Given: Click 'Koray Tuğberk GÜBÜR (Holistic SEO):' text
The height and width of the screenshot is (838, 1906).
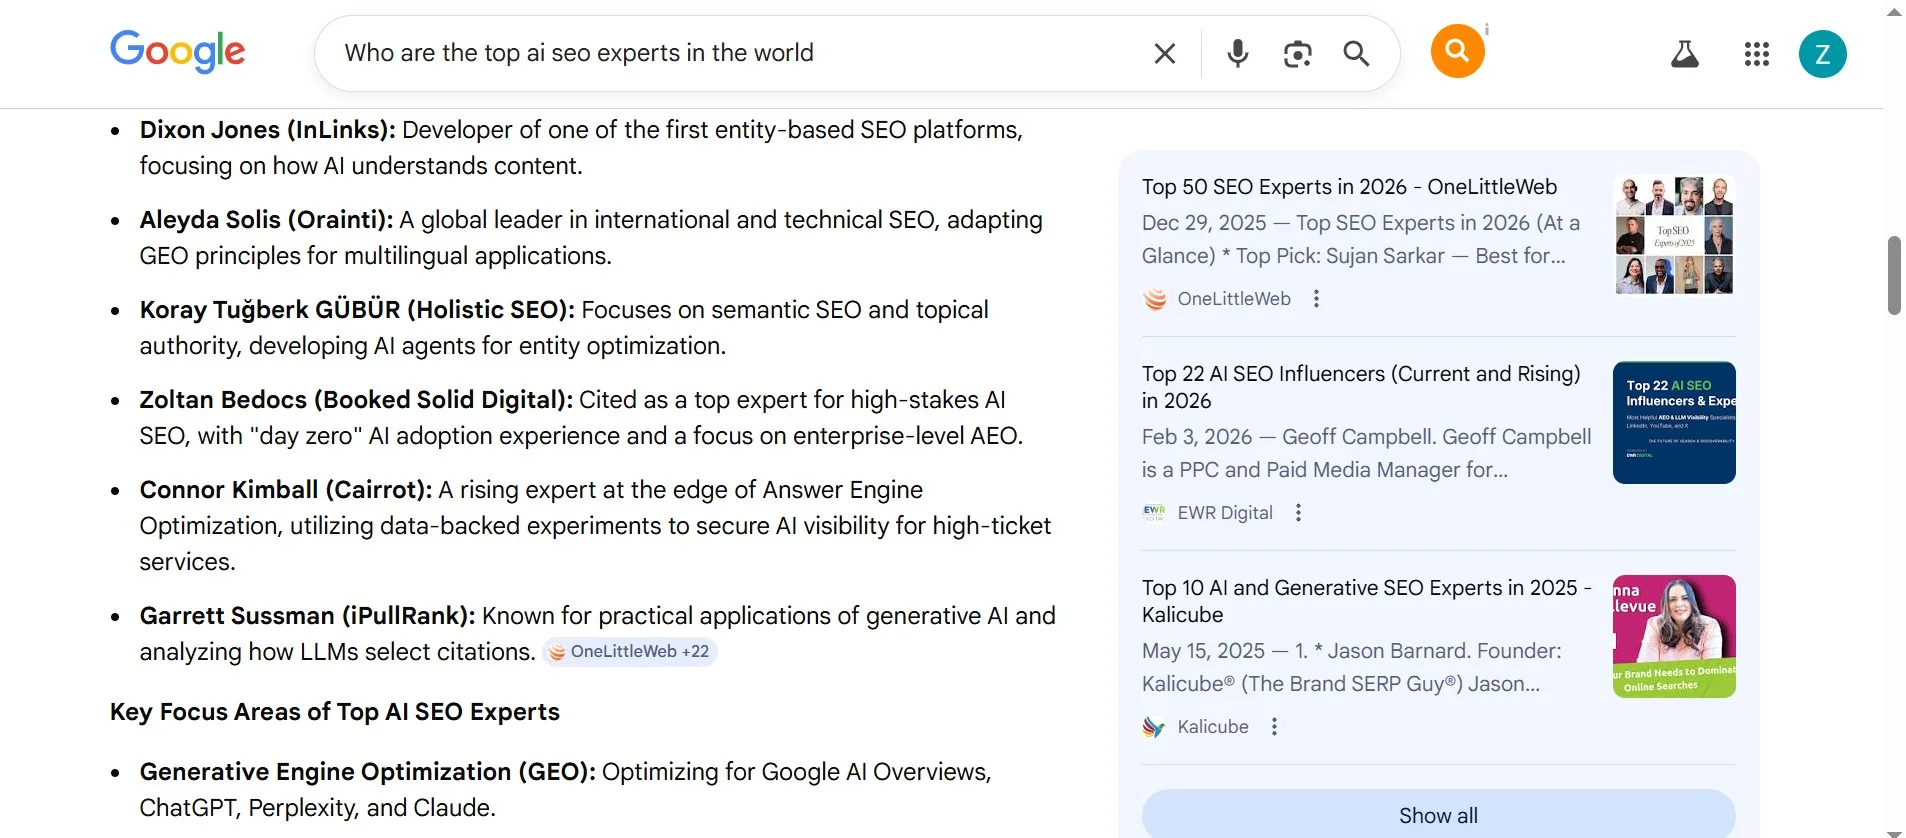Looking at the screenshot, I should (x=357, y=310).
